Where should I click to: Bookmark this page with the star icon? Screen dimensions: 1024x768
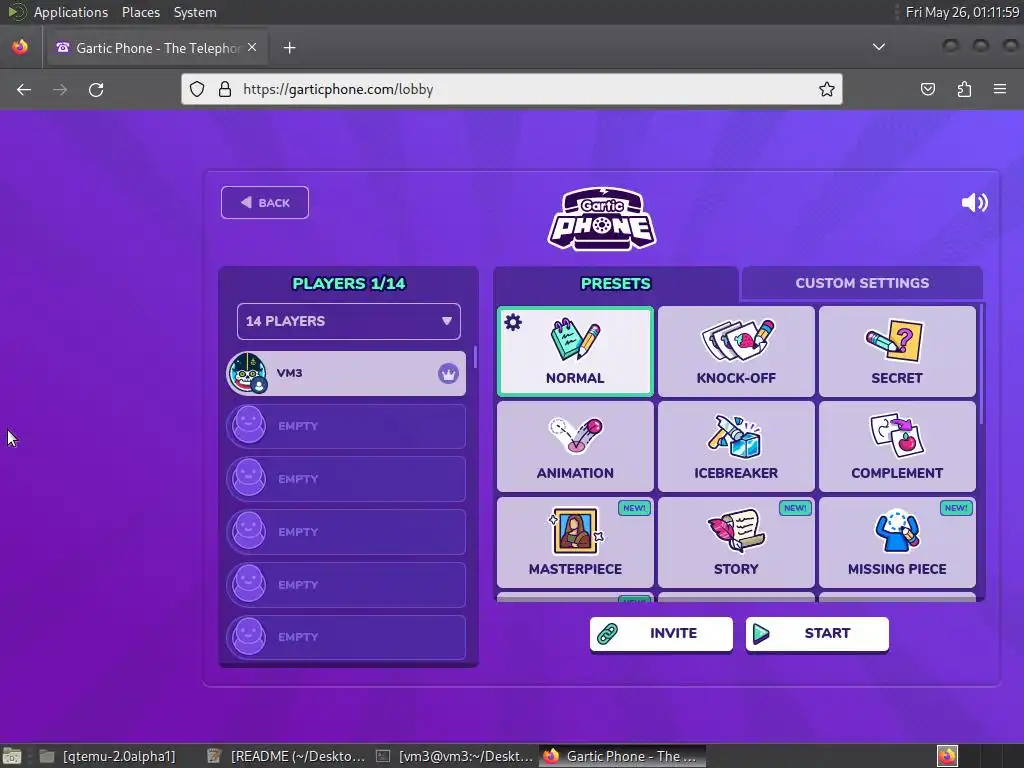[827, 89]
